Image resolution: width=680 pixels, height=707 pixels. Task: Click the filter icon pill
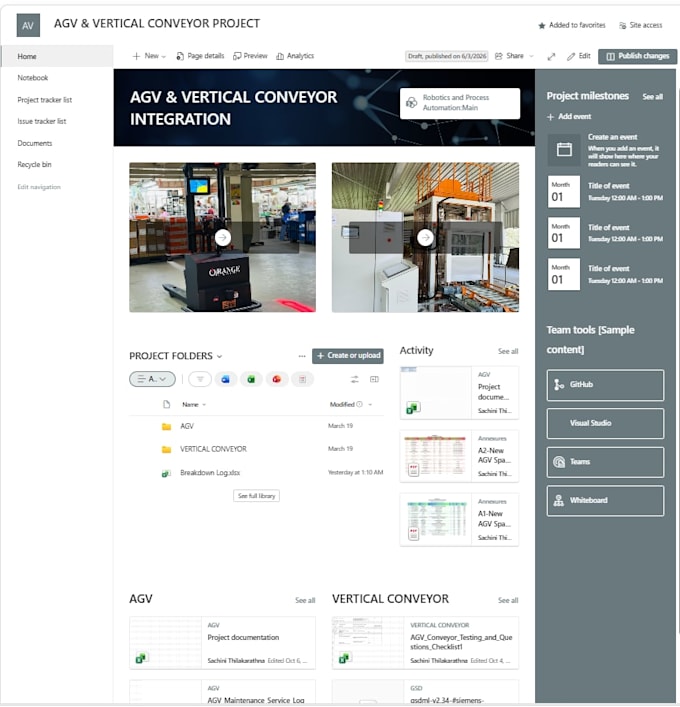(200, 379)
